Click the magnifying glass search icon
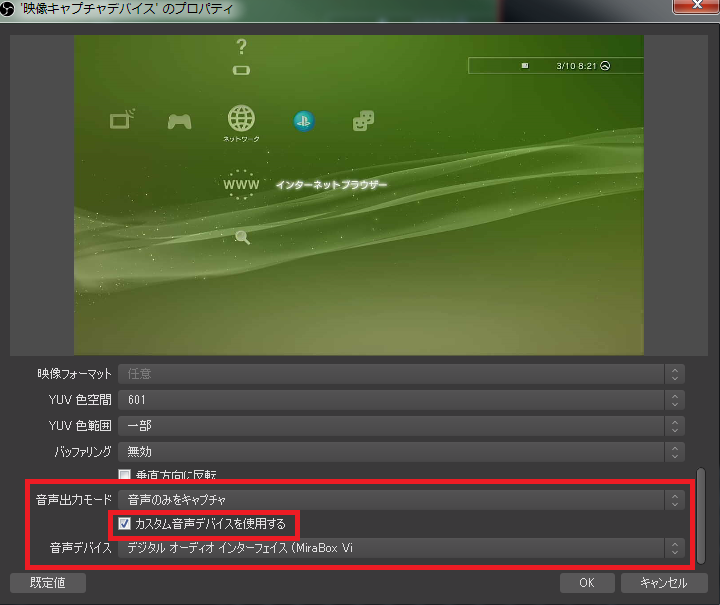Viewport: 720px width, 605px height. (x=242, y=237)
